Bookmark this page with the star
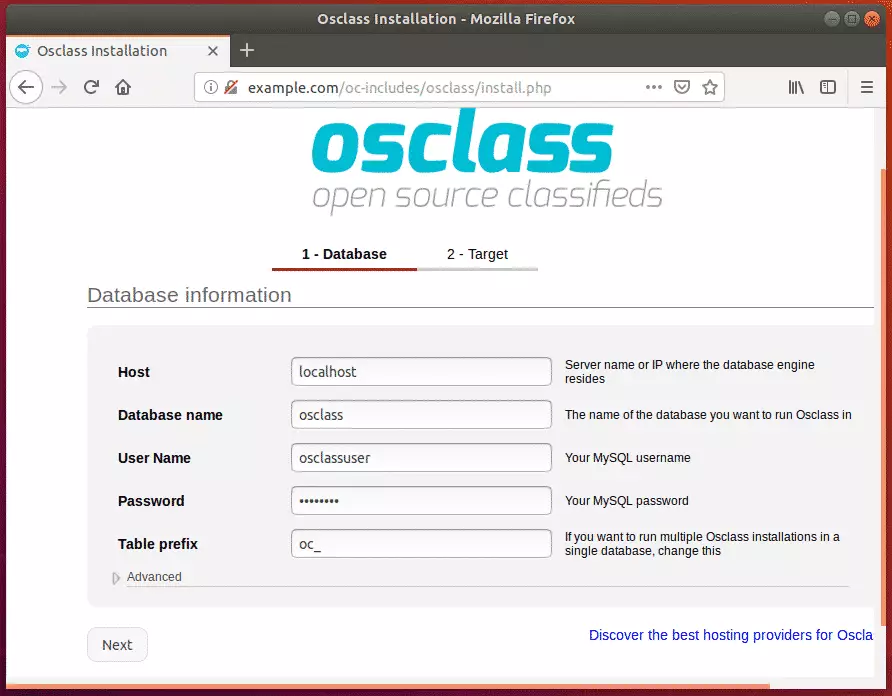Screen dimensions: 892x696 point(709,87)
